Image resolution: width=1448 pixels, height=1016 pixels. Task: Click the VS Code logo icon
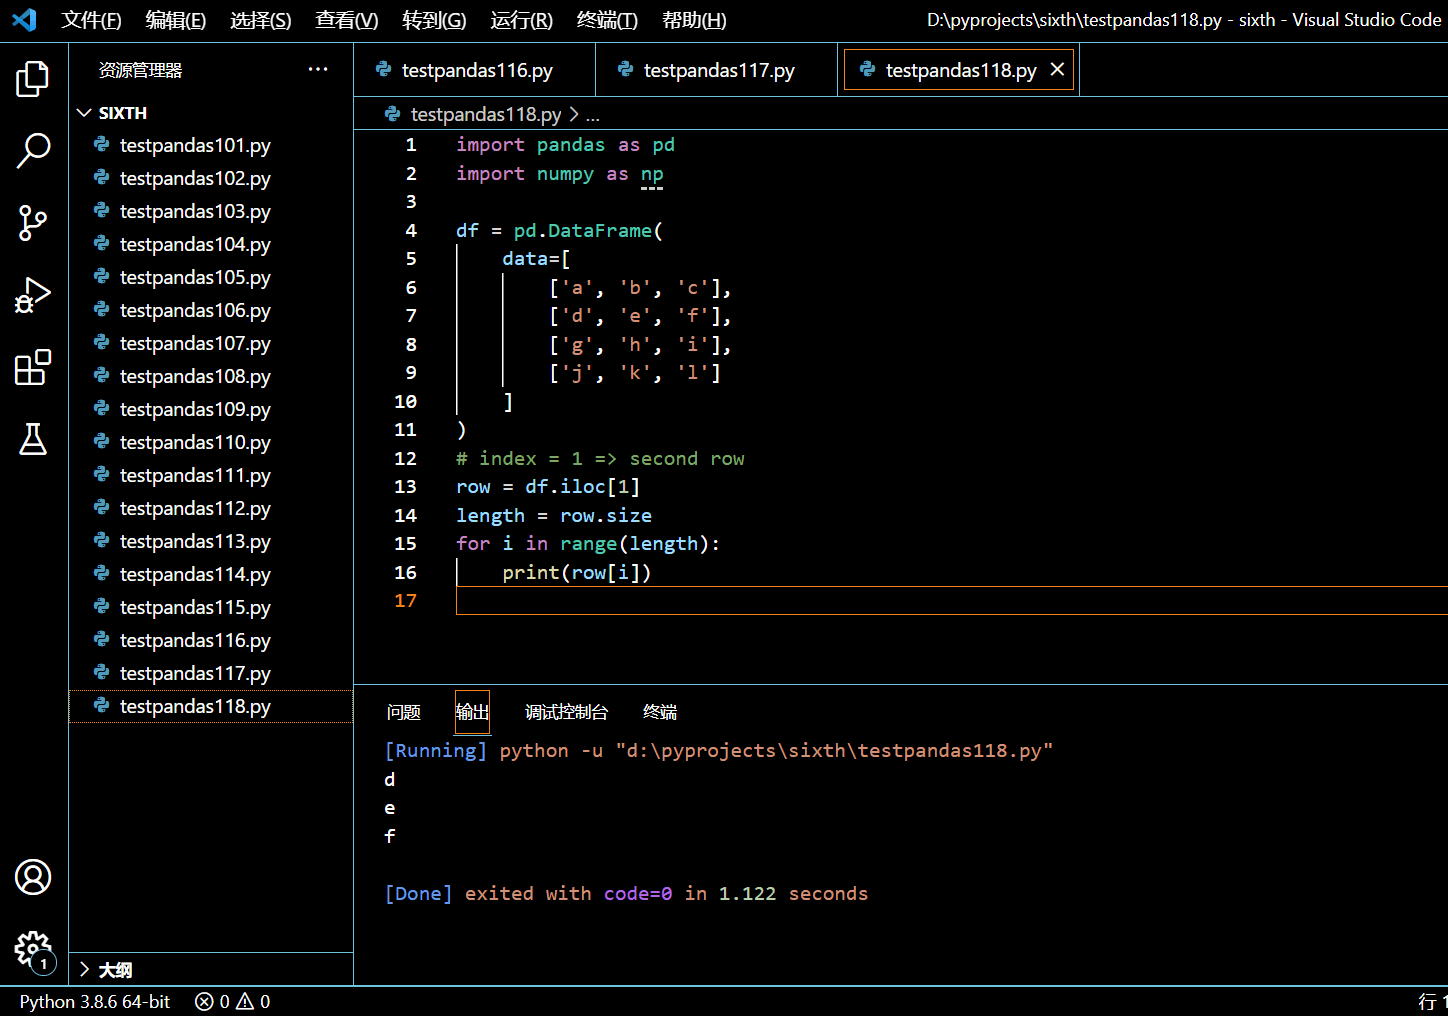point(24,19)
